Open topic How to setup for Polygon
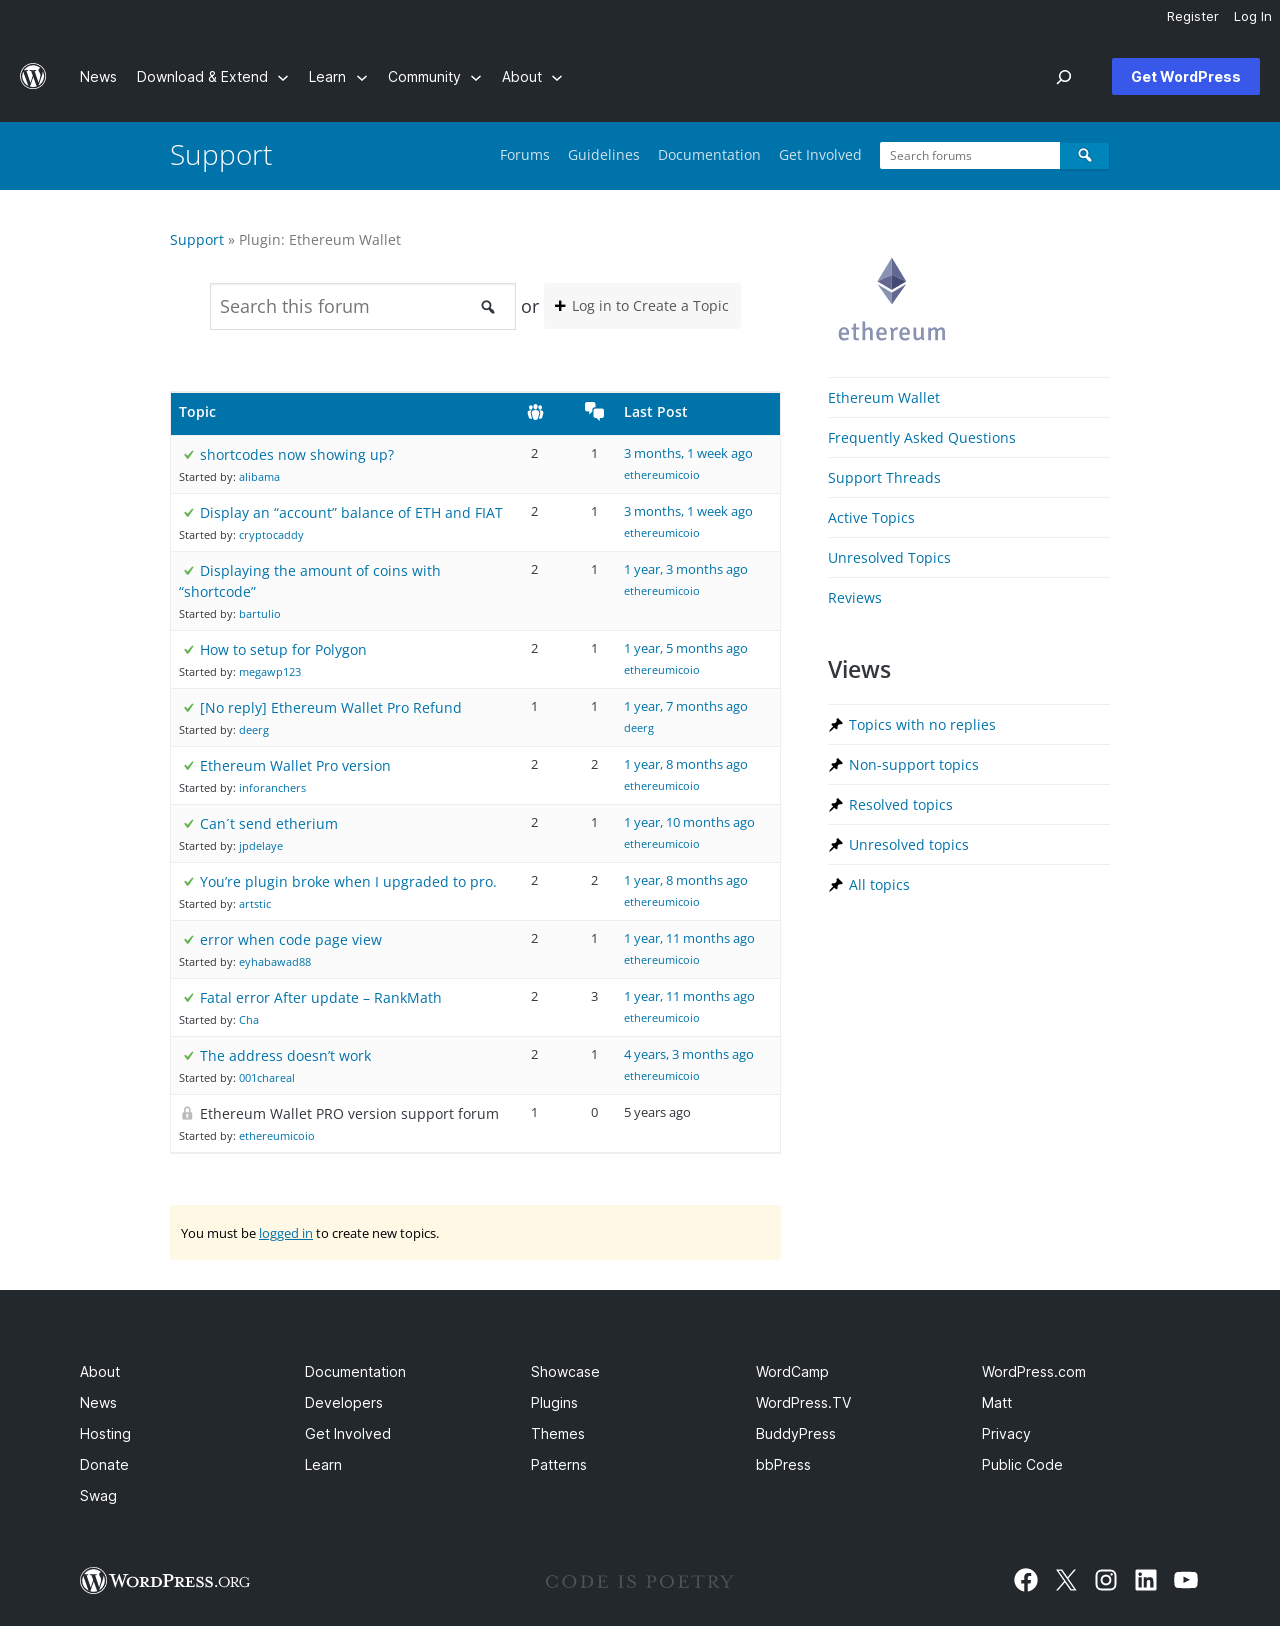The height and width of the screenshot is (1626, 1280). [x=283, y=650]
